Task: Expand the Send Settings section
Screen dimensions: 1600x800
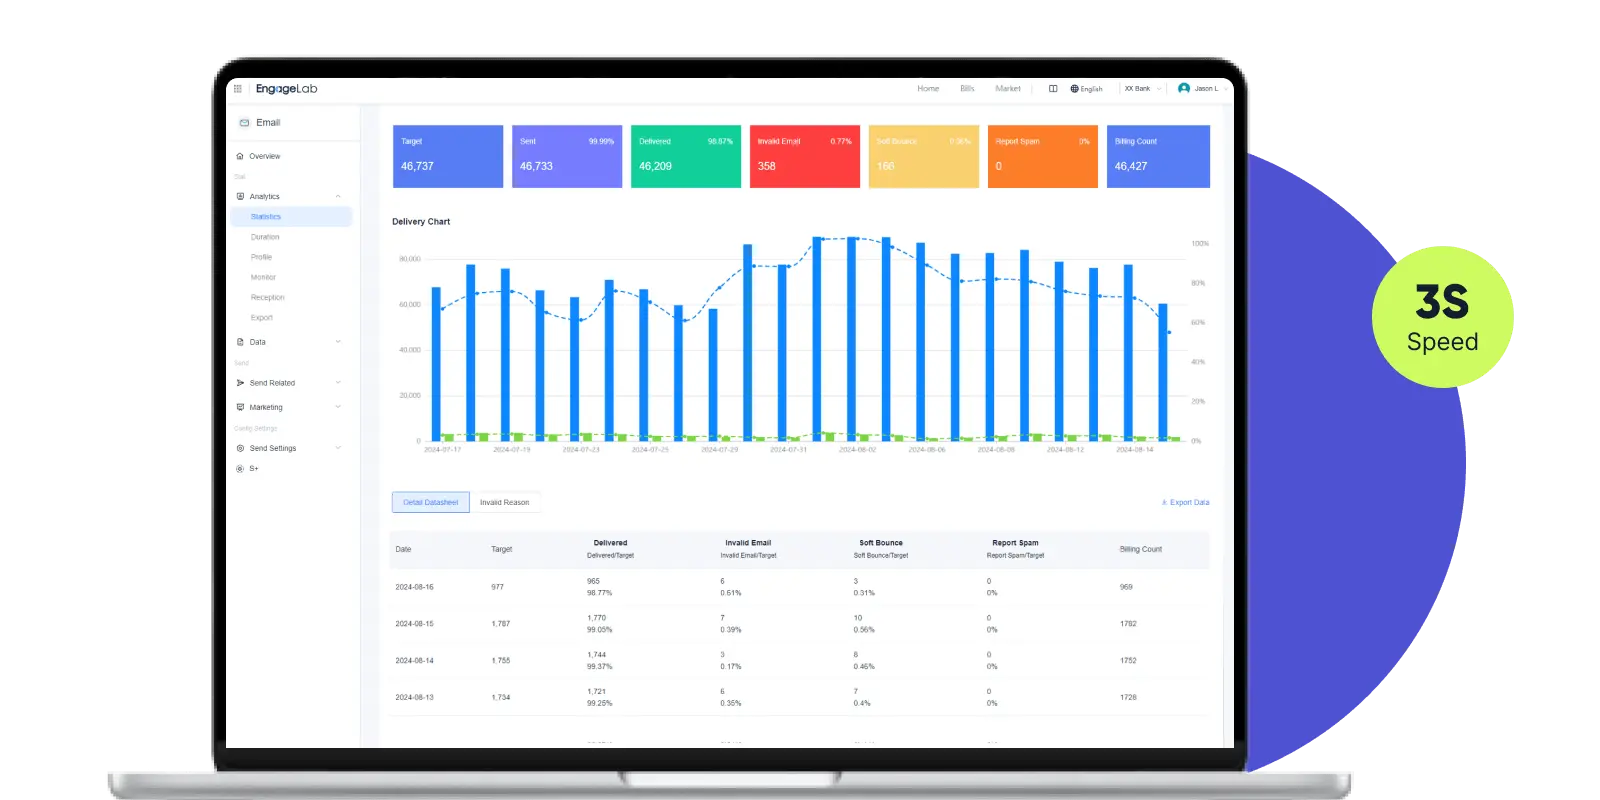Action: click(x=338, y=448)
